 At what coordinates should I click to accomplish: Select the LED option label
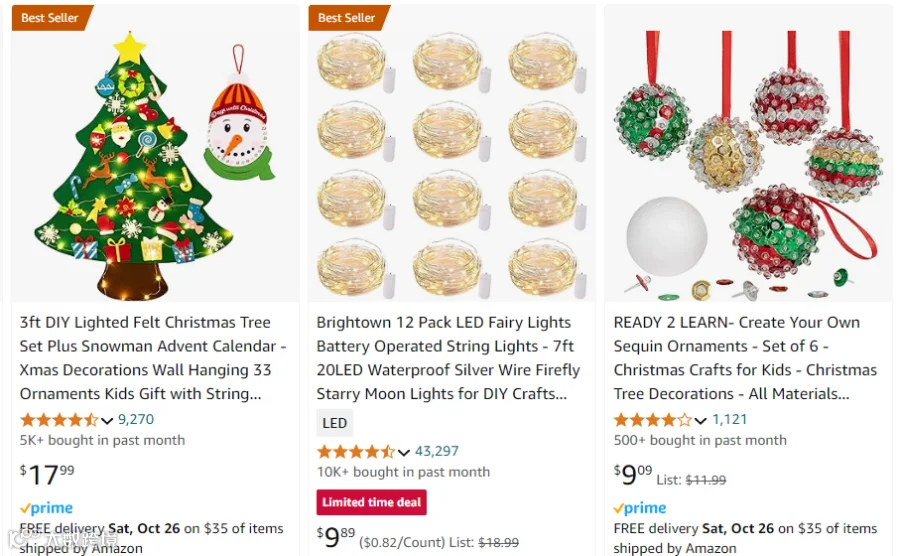pyautogui.click(x=335, y=423)
